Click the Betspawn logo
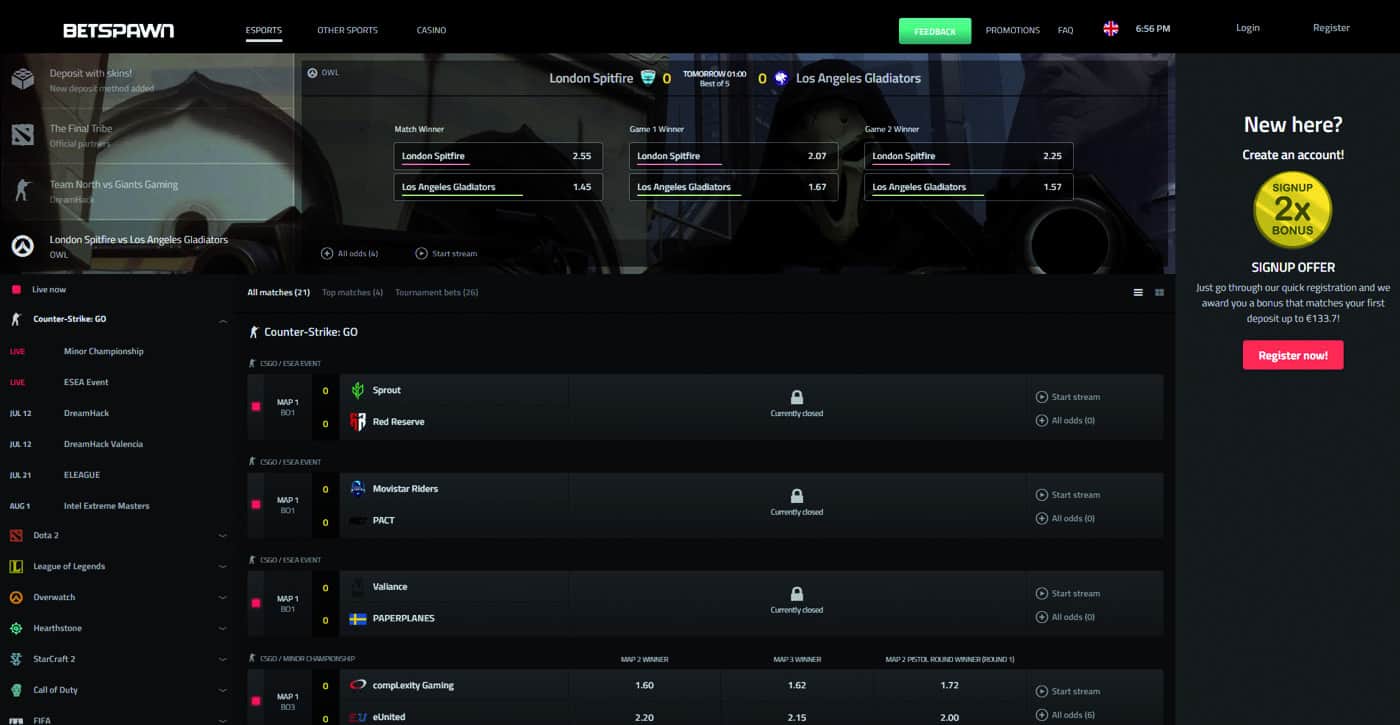1400x725 pixels. click(118, 30)
